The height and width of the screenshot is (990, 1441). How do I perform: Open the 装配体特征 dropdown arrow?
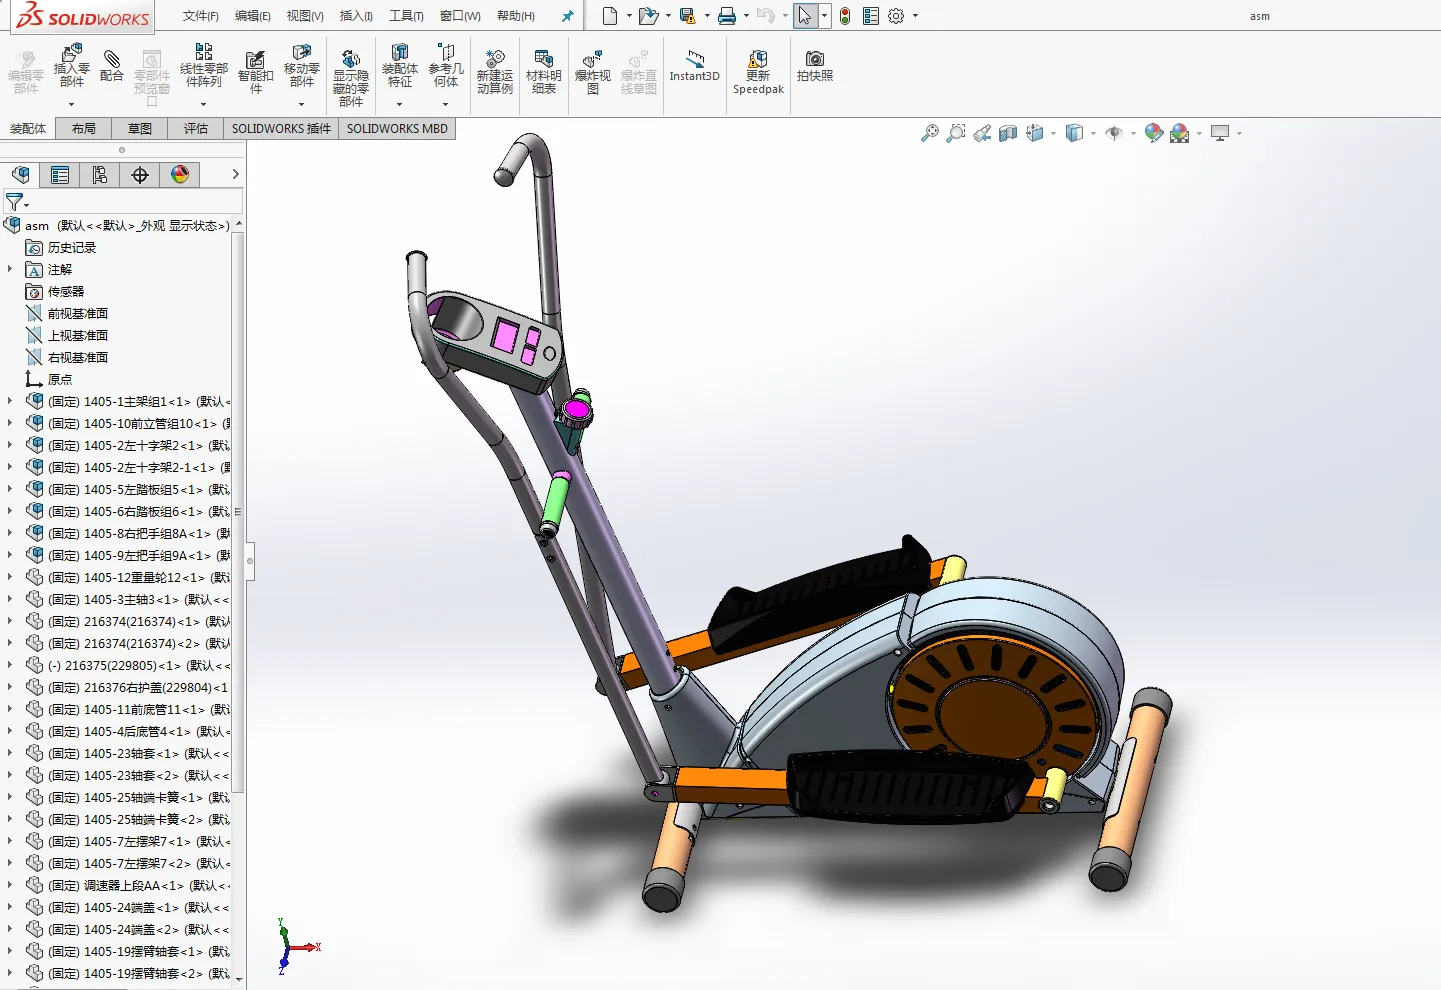click(x=399, y=104)
